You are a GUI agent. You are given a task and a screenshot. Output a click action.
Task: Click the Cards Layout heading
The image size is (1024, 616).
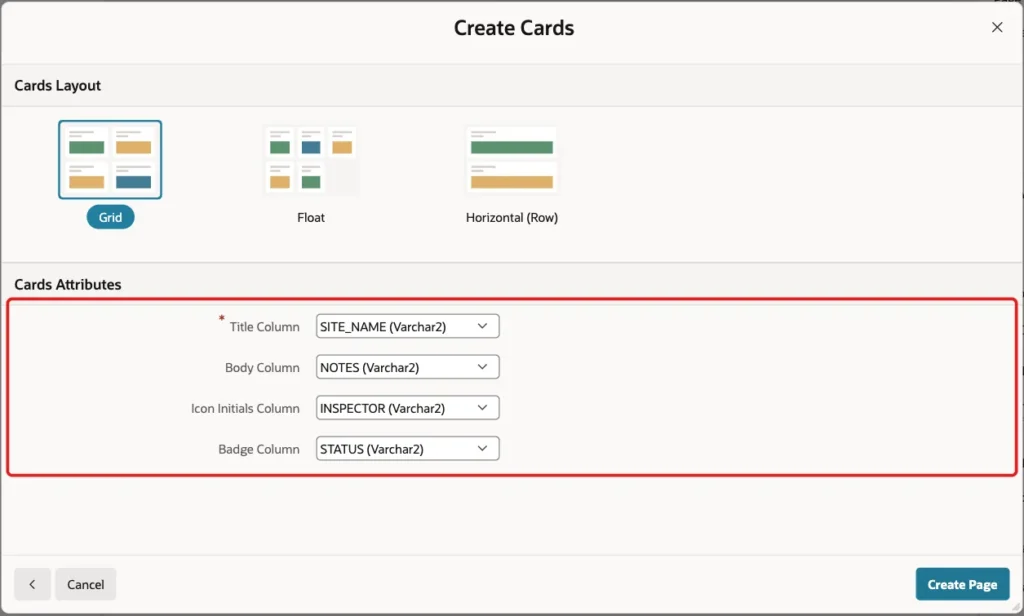coord(57,86)
